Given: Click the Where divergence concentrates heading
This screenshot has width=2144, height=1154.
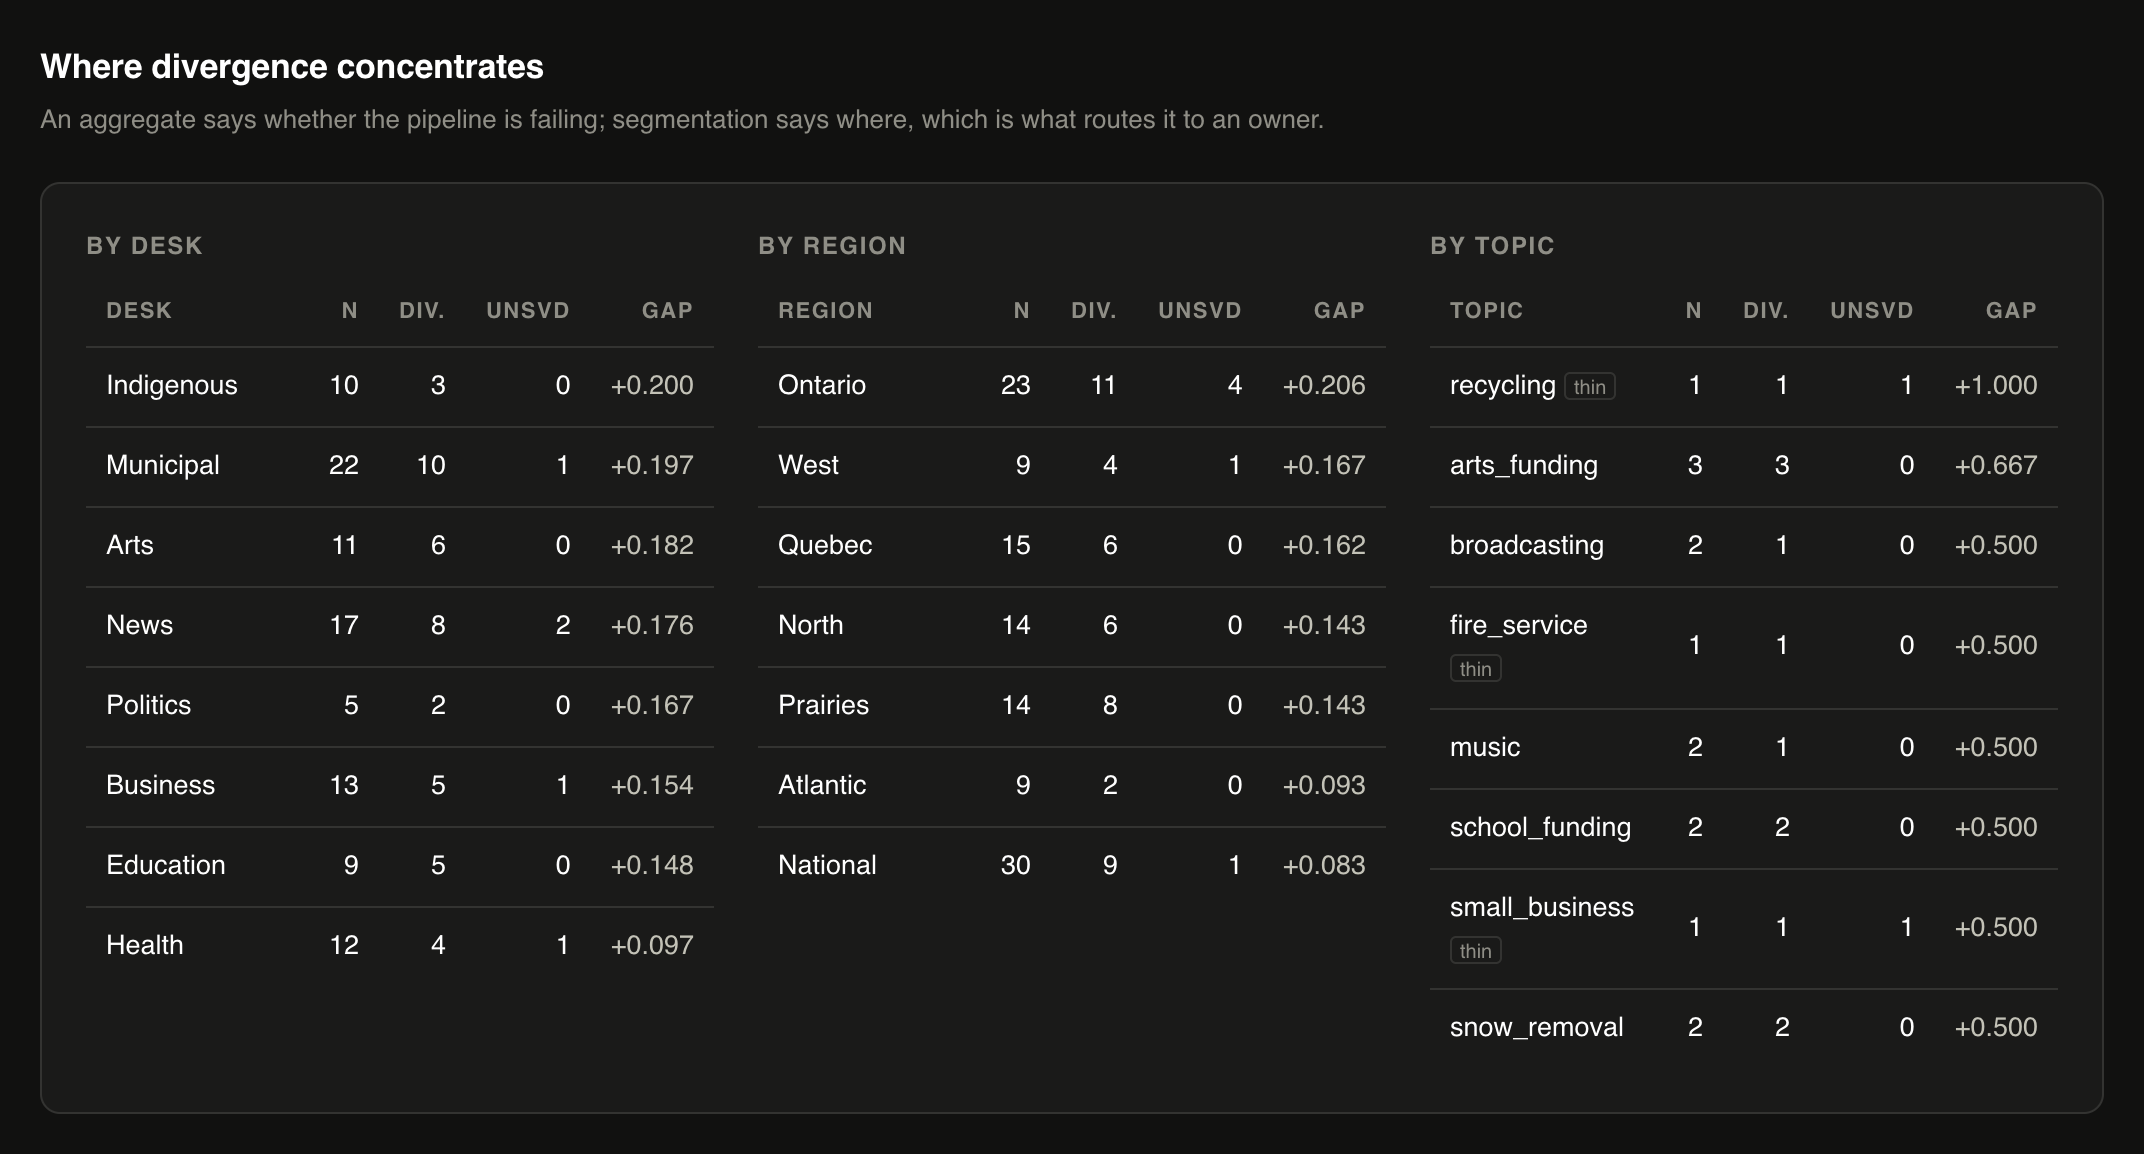Looking at the screenshot, I should (292, 67).
